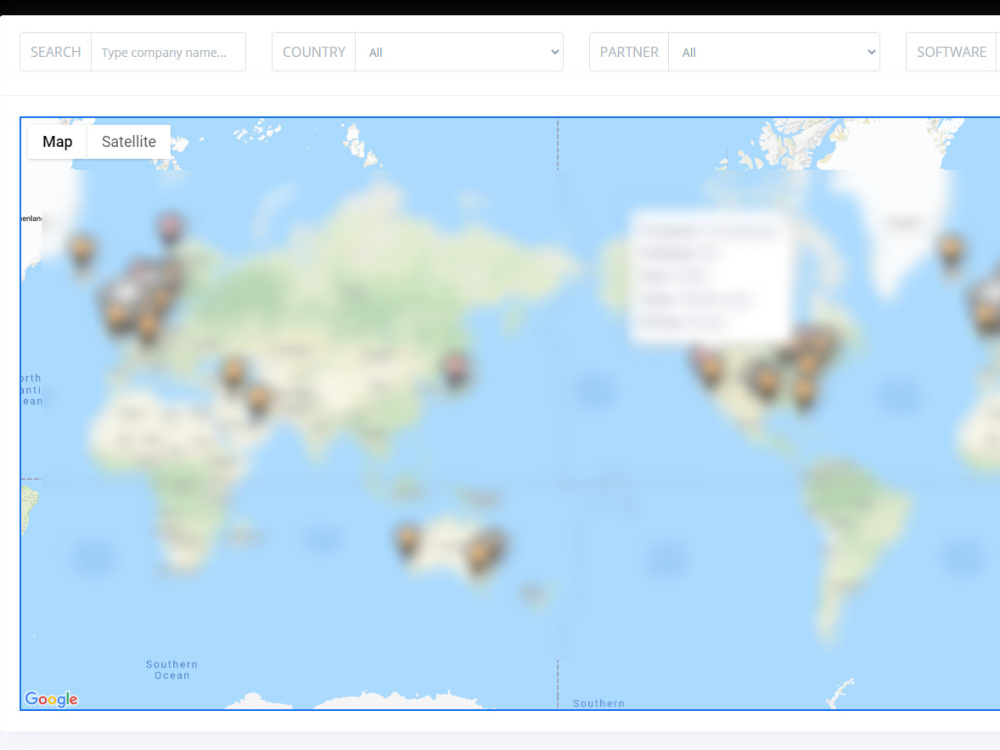Select the marker in eastern Australia
The height and width of the screenshot is (750, 1000).
tap(480, 555)
